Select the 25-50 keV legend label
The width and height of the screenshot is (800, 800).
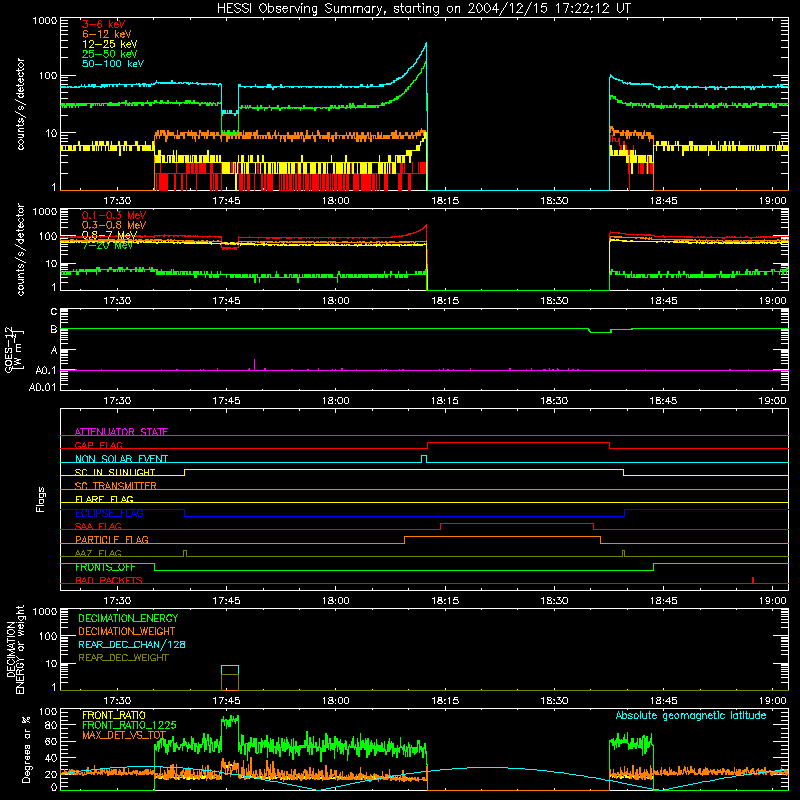110,54
